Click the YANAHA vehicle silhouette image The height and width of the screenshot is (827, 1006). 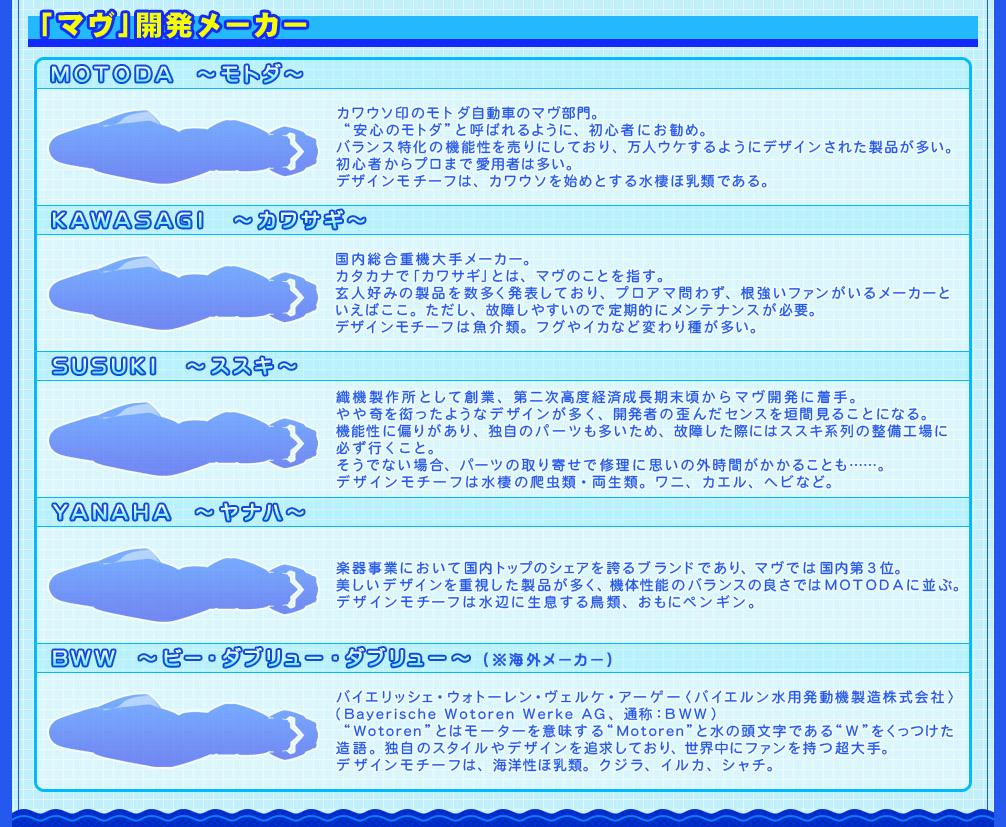point(183,585)
